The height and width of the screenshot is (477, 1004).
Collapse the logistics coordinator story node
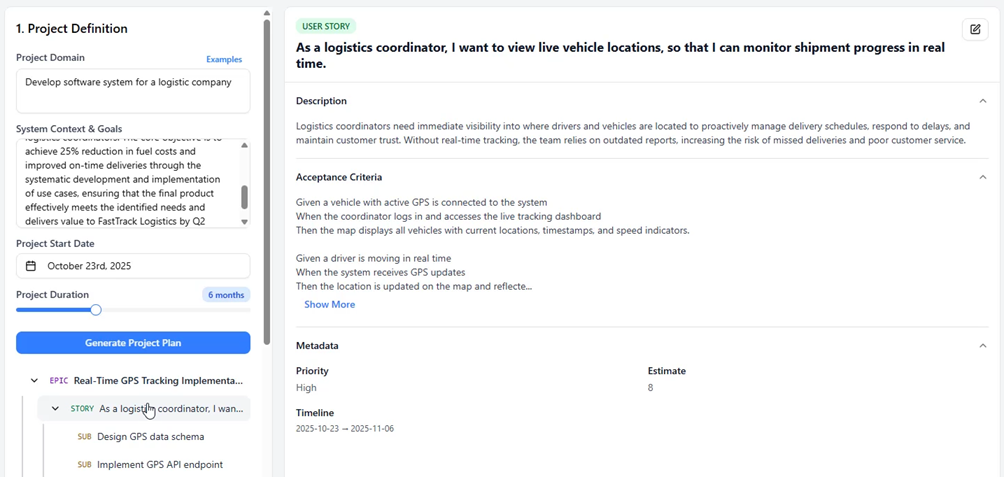click(x=55, y=409)
